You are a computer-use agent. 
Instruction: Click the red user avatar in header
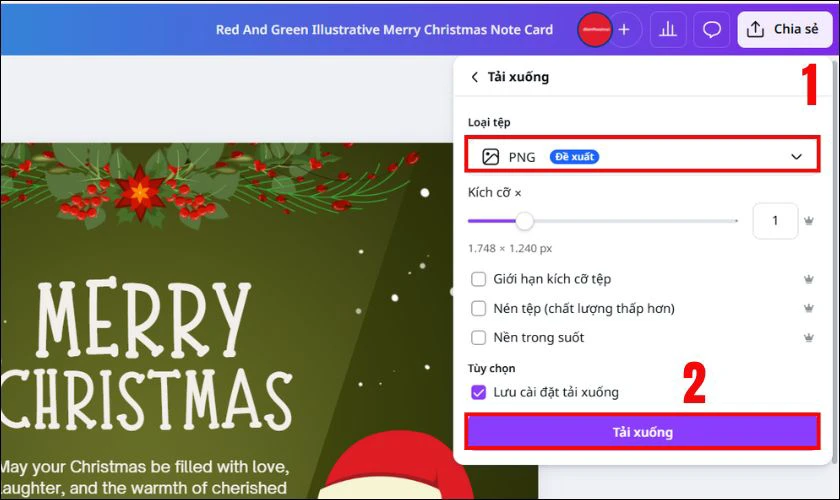594,29
